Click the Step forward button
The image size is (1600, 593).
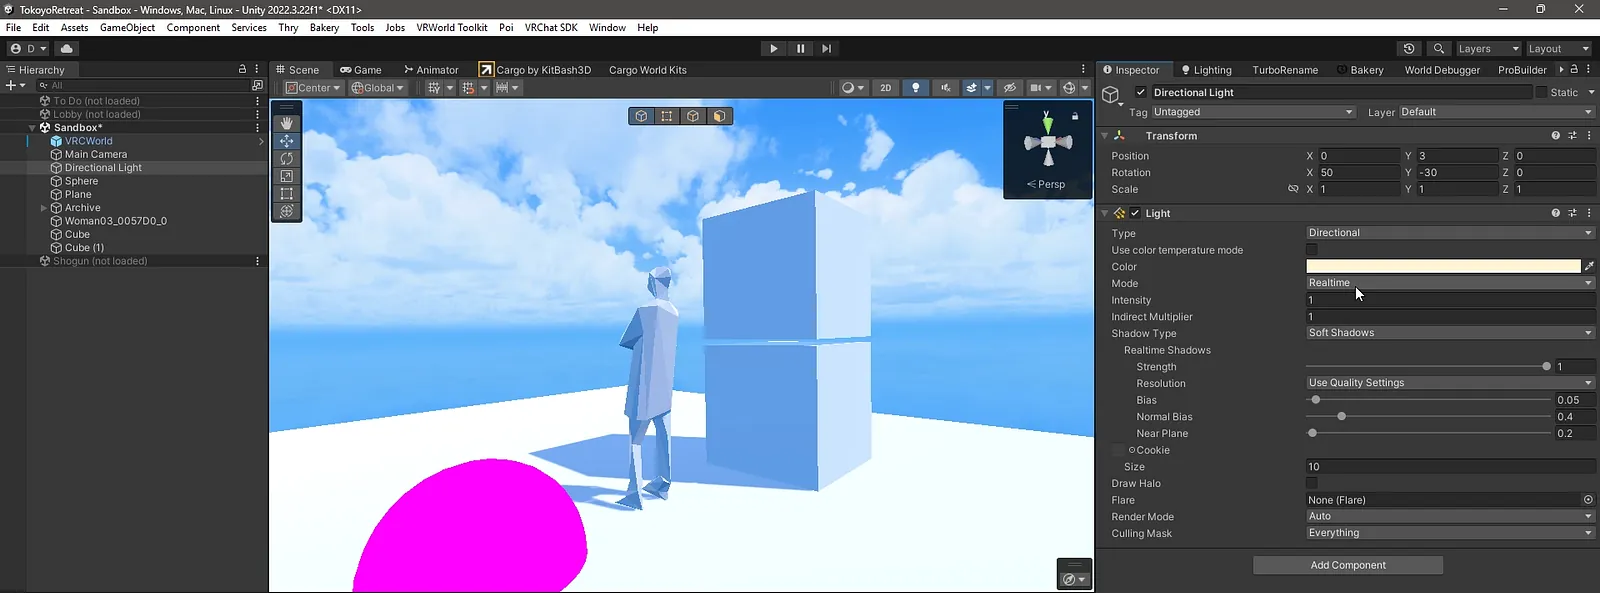click(x=826, y=48)
